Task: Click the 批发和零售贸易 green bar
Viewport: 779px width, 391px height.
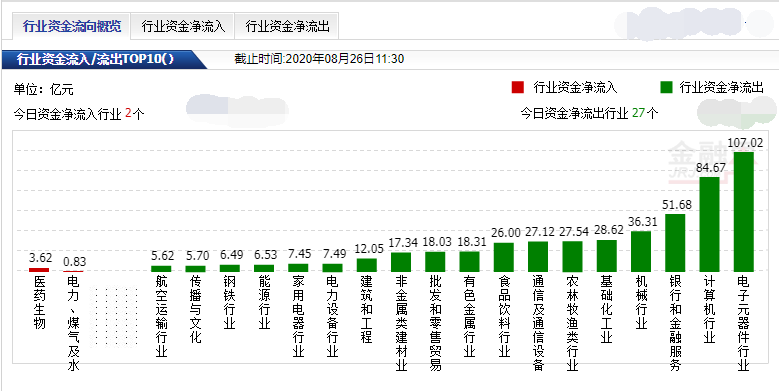Action: [435, 262]
